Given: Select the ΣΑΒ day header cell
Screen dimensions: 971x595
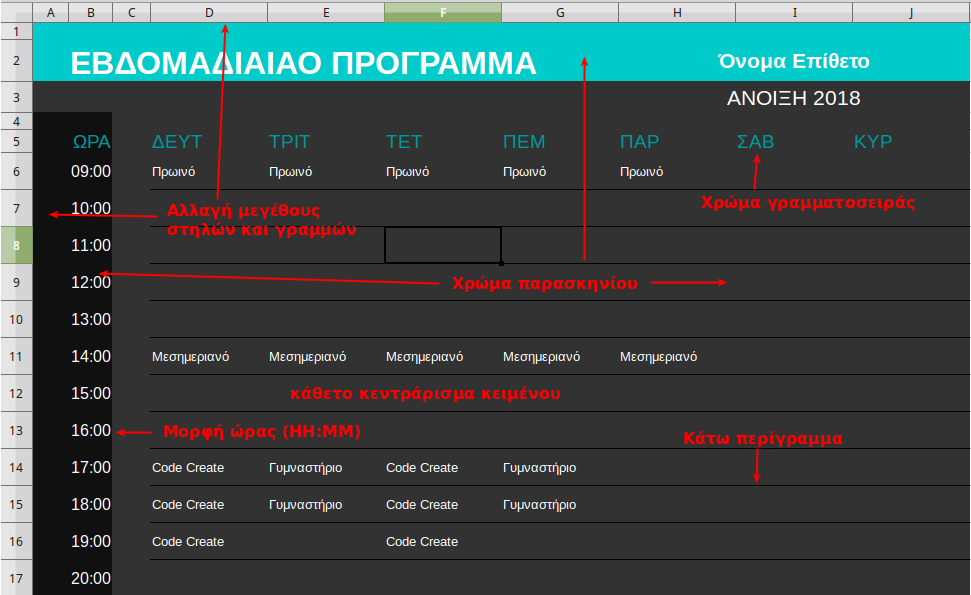Looking at the screenshot, I should 755,142.
